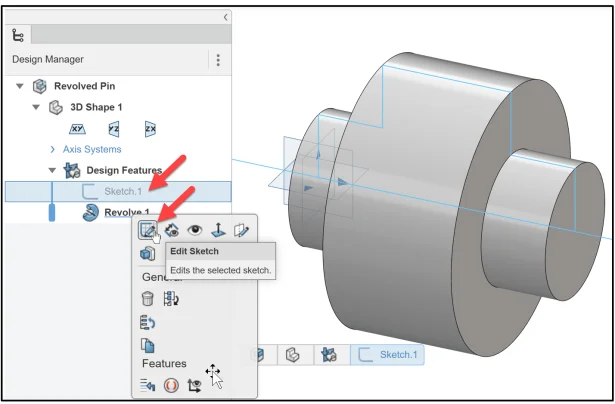
Task: Click the red circle icon under Features
Action: [170, 384]
